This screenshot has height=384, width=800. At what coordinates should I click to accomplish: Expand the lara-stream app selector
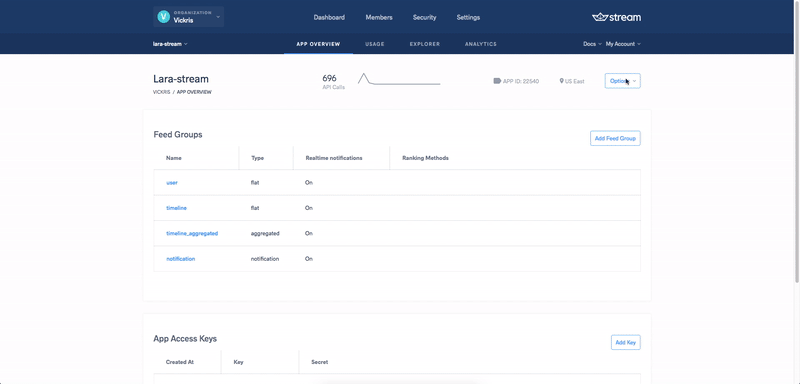pos(170,44)
